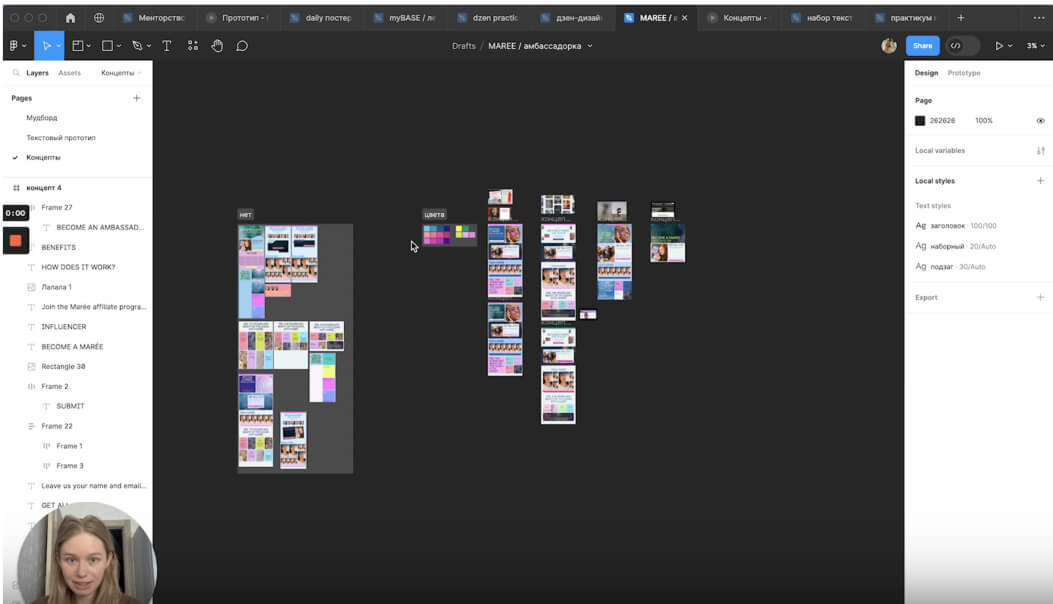Viewport: 1053px width, 604px height.
Task: Open the file name dropdown chevron
Action: click(x=590, y=46)
